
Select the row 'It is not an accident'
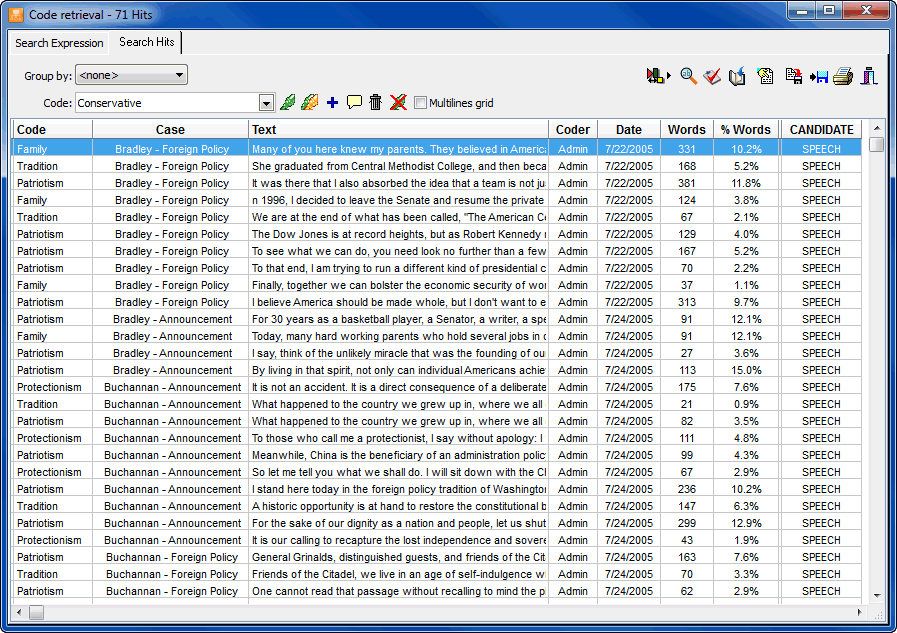[436, 387]
